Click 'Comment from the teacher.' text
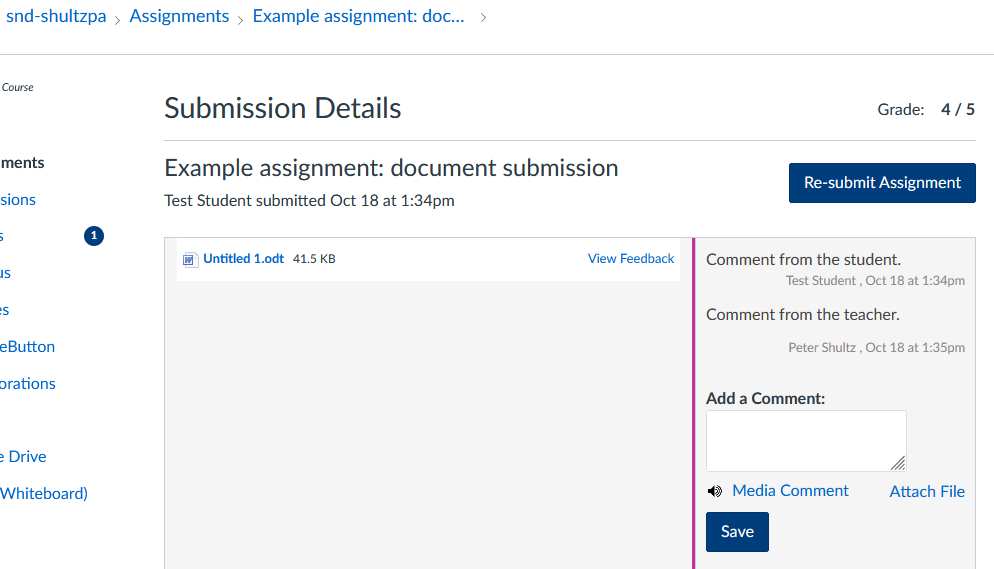The height and width of the screenshot is (569, 994). pyautogui.click(x=803, y=315)
